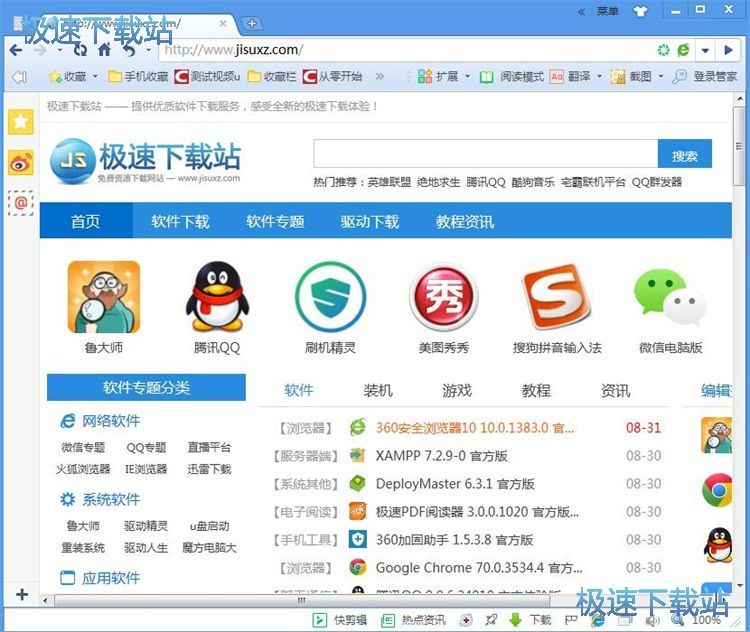Switch to the 资讯 list tab
The image size is (750, 632).
click(615, 390)
